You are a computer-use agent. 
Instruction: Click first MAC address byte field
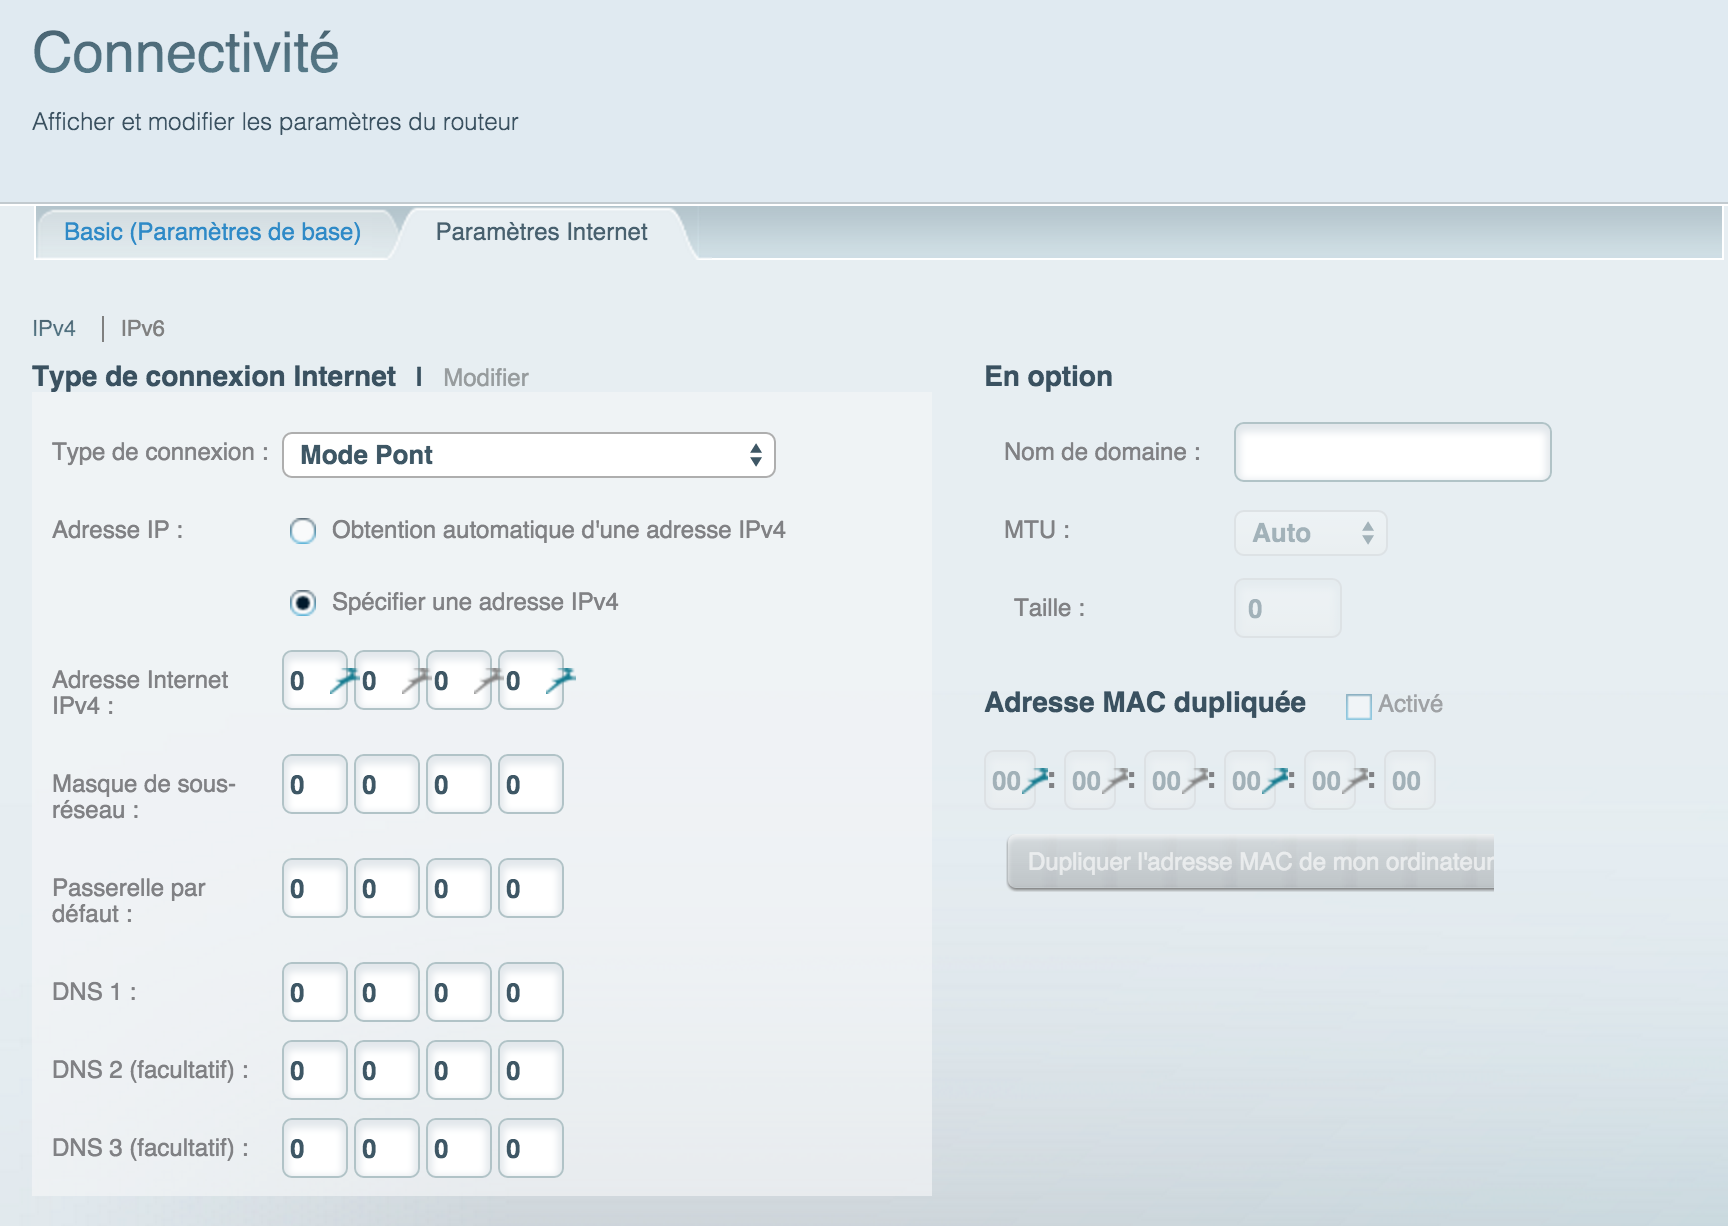tap(1010, 781)
